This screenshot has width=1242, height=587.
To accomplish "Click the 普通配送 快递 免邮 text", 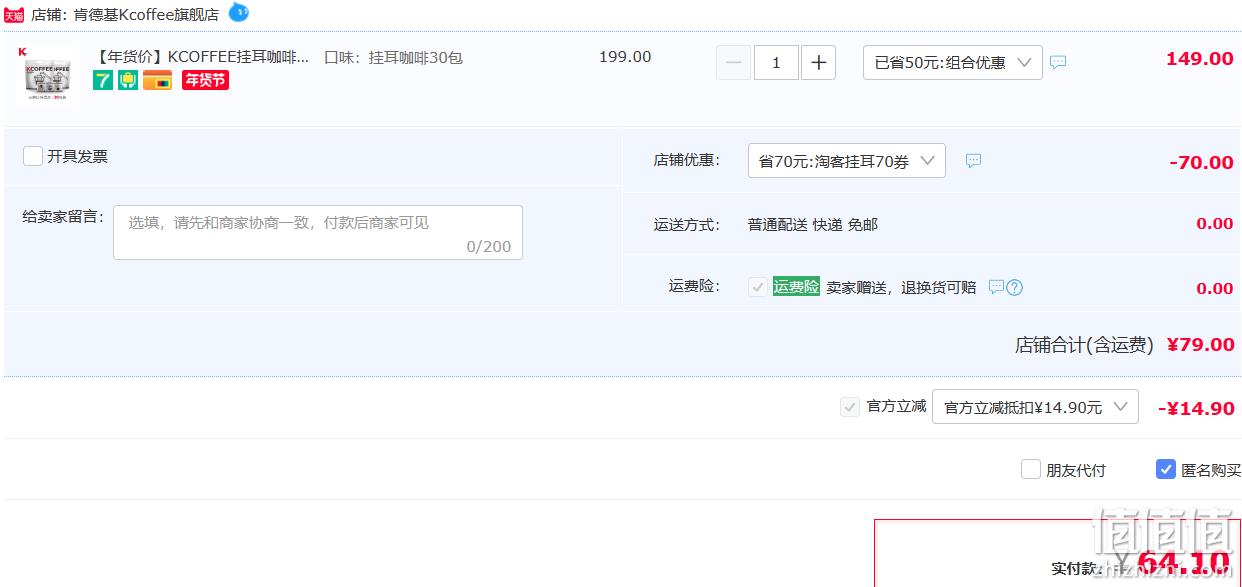I will tap(813, 224).
